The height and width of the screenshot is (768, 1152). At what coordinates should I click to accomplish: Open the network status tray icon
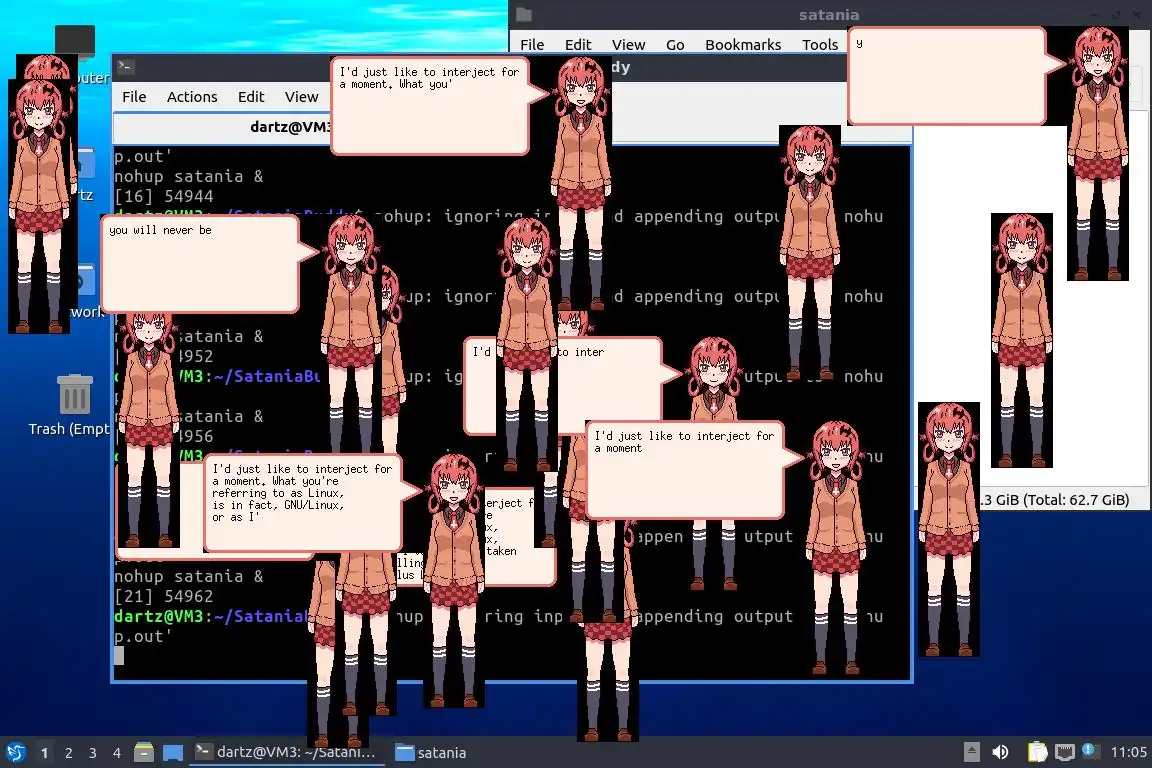click(x=1064, y=752)
